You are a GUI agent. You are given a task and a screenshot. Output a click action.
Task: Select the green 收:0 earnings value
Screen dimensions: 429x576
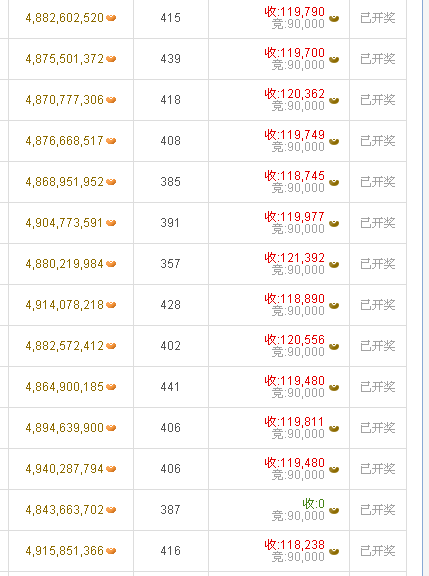[314, 503]
